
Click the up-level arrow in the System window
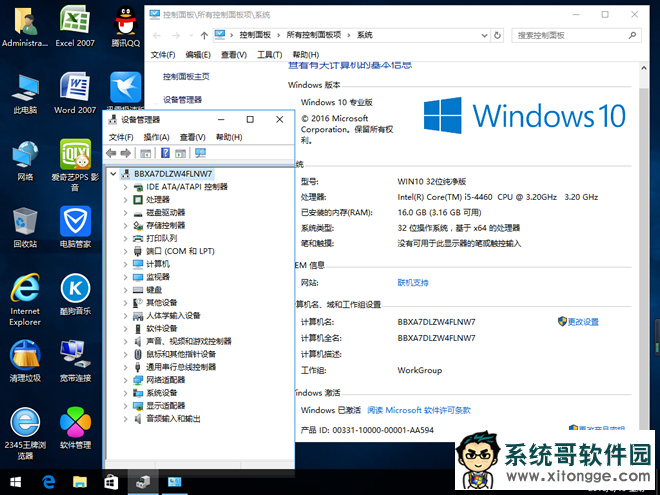(204, 35)
